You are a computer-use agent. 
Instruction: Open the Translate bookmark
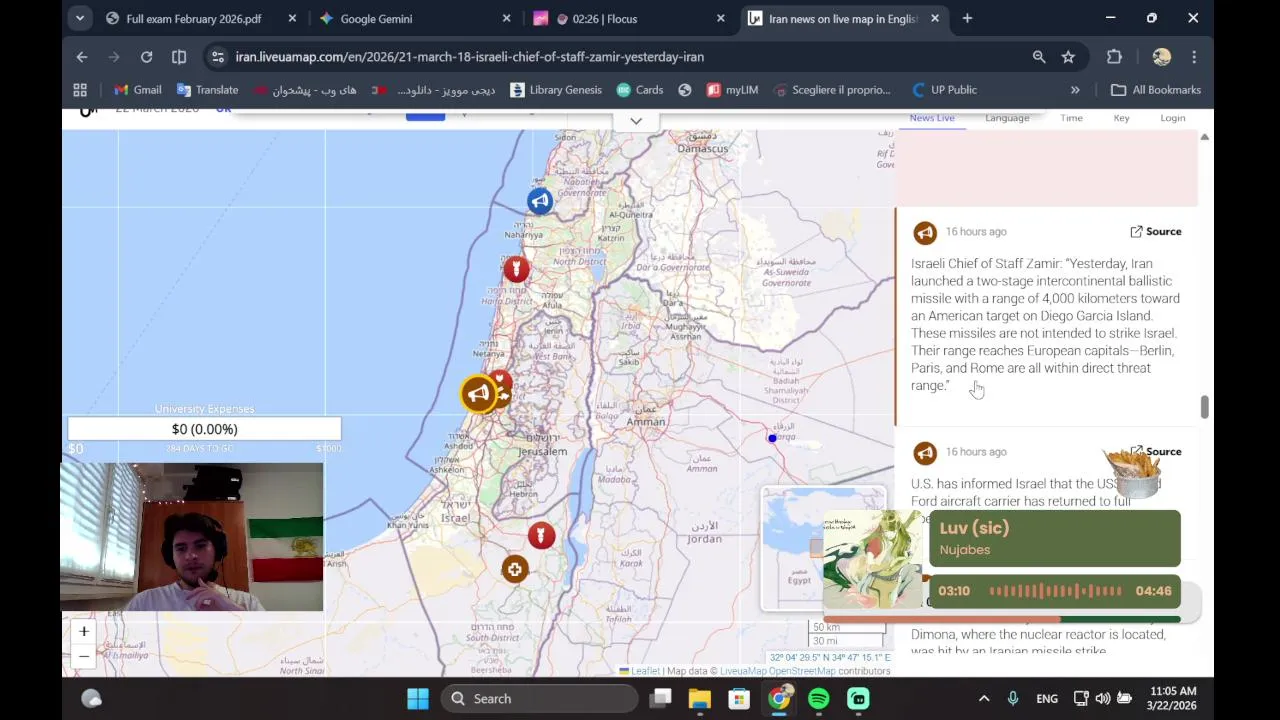pyautogui.click(x=208, y=90)
